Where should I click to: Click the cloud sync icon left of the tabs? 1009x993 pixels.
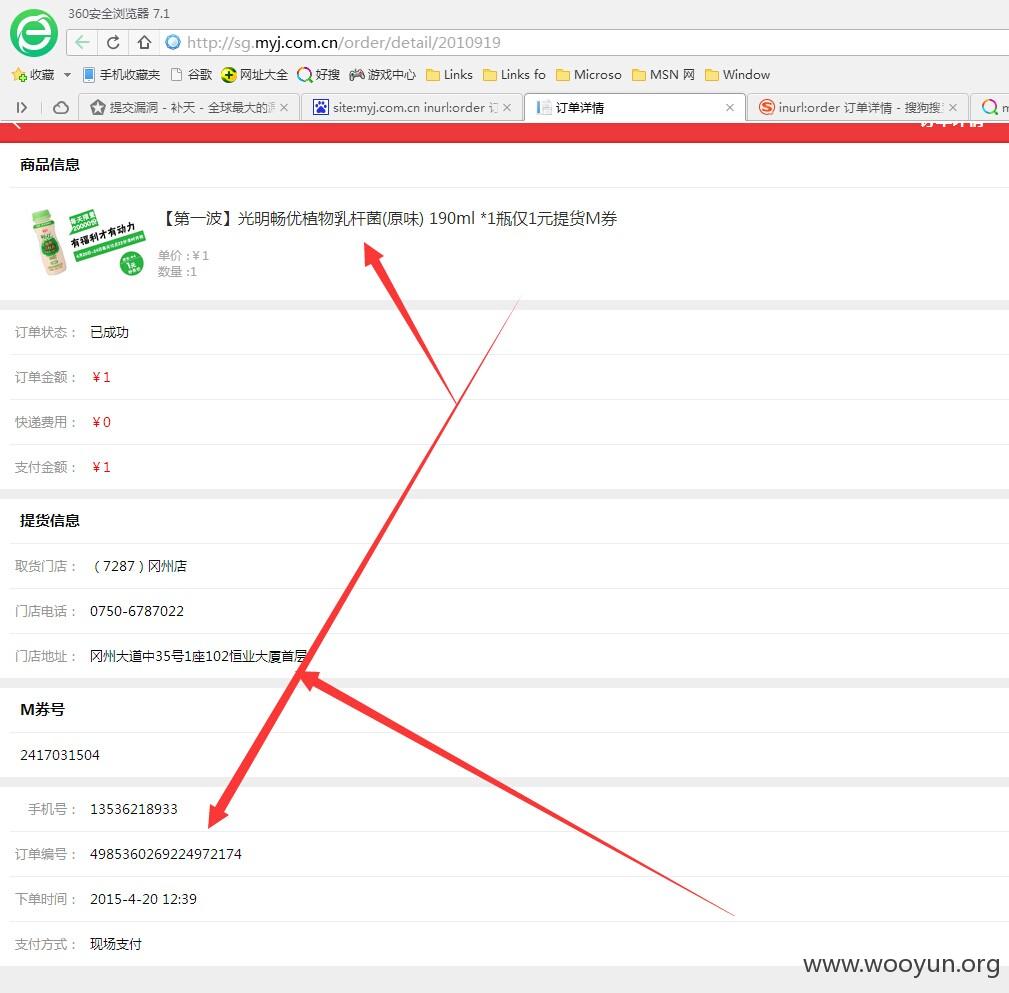click(x=60, y=107)
